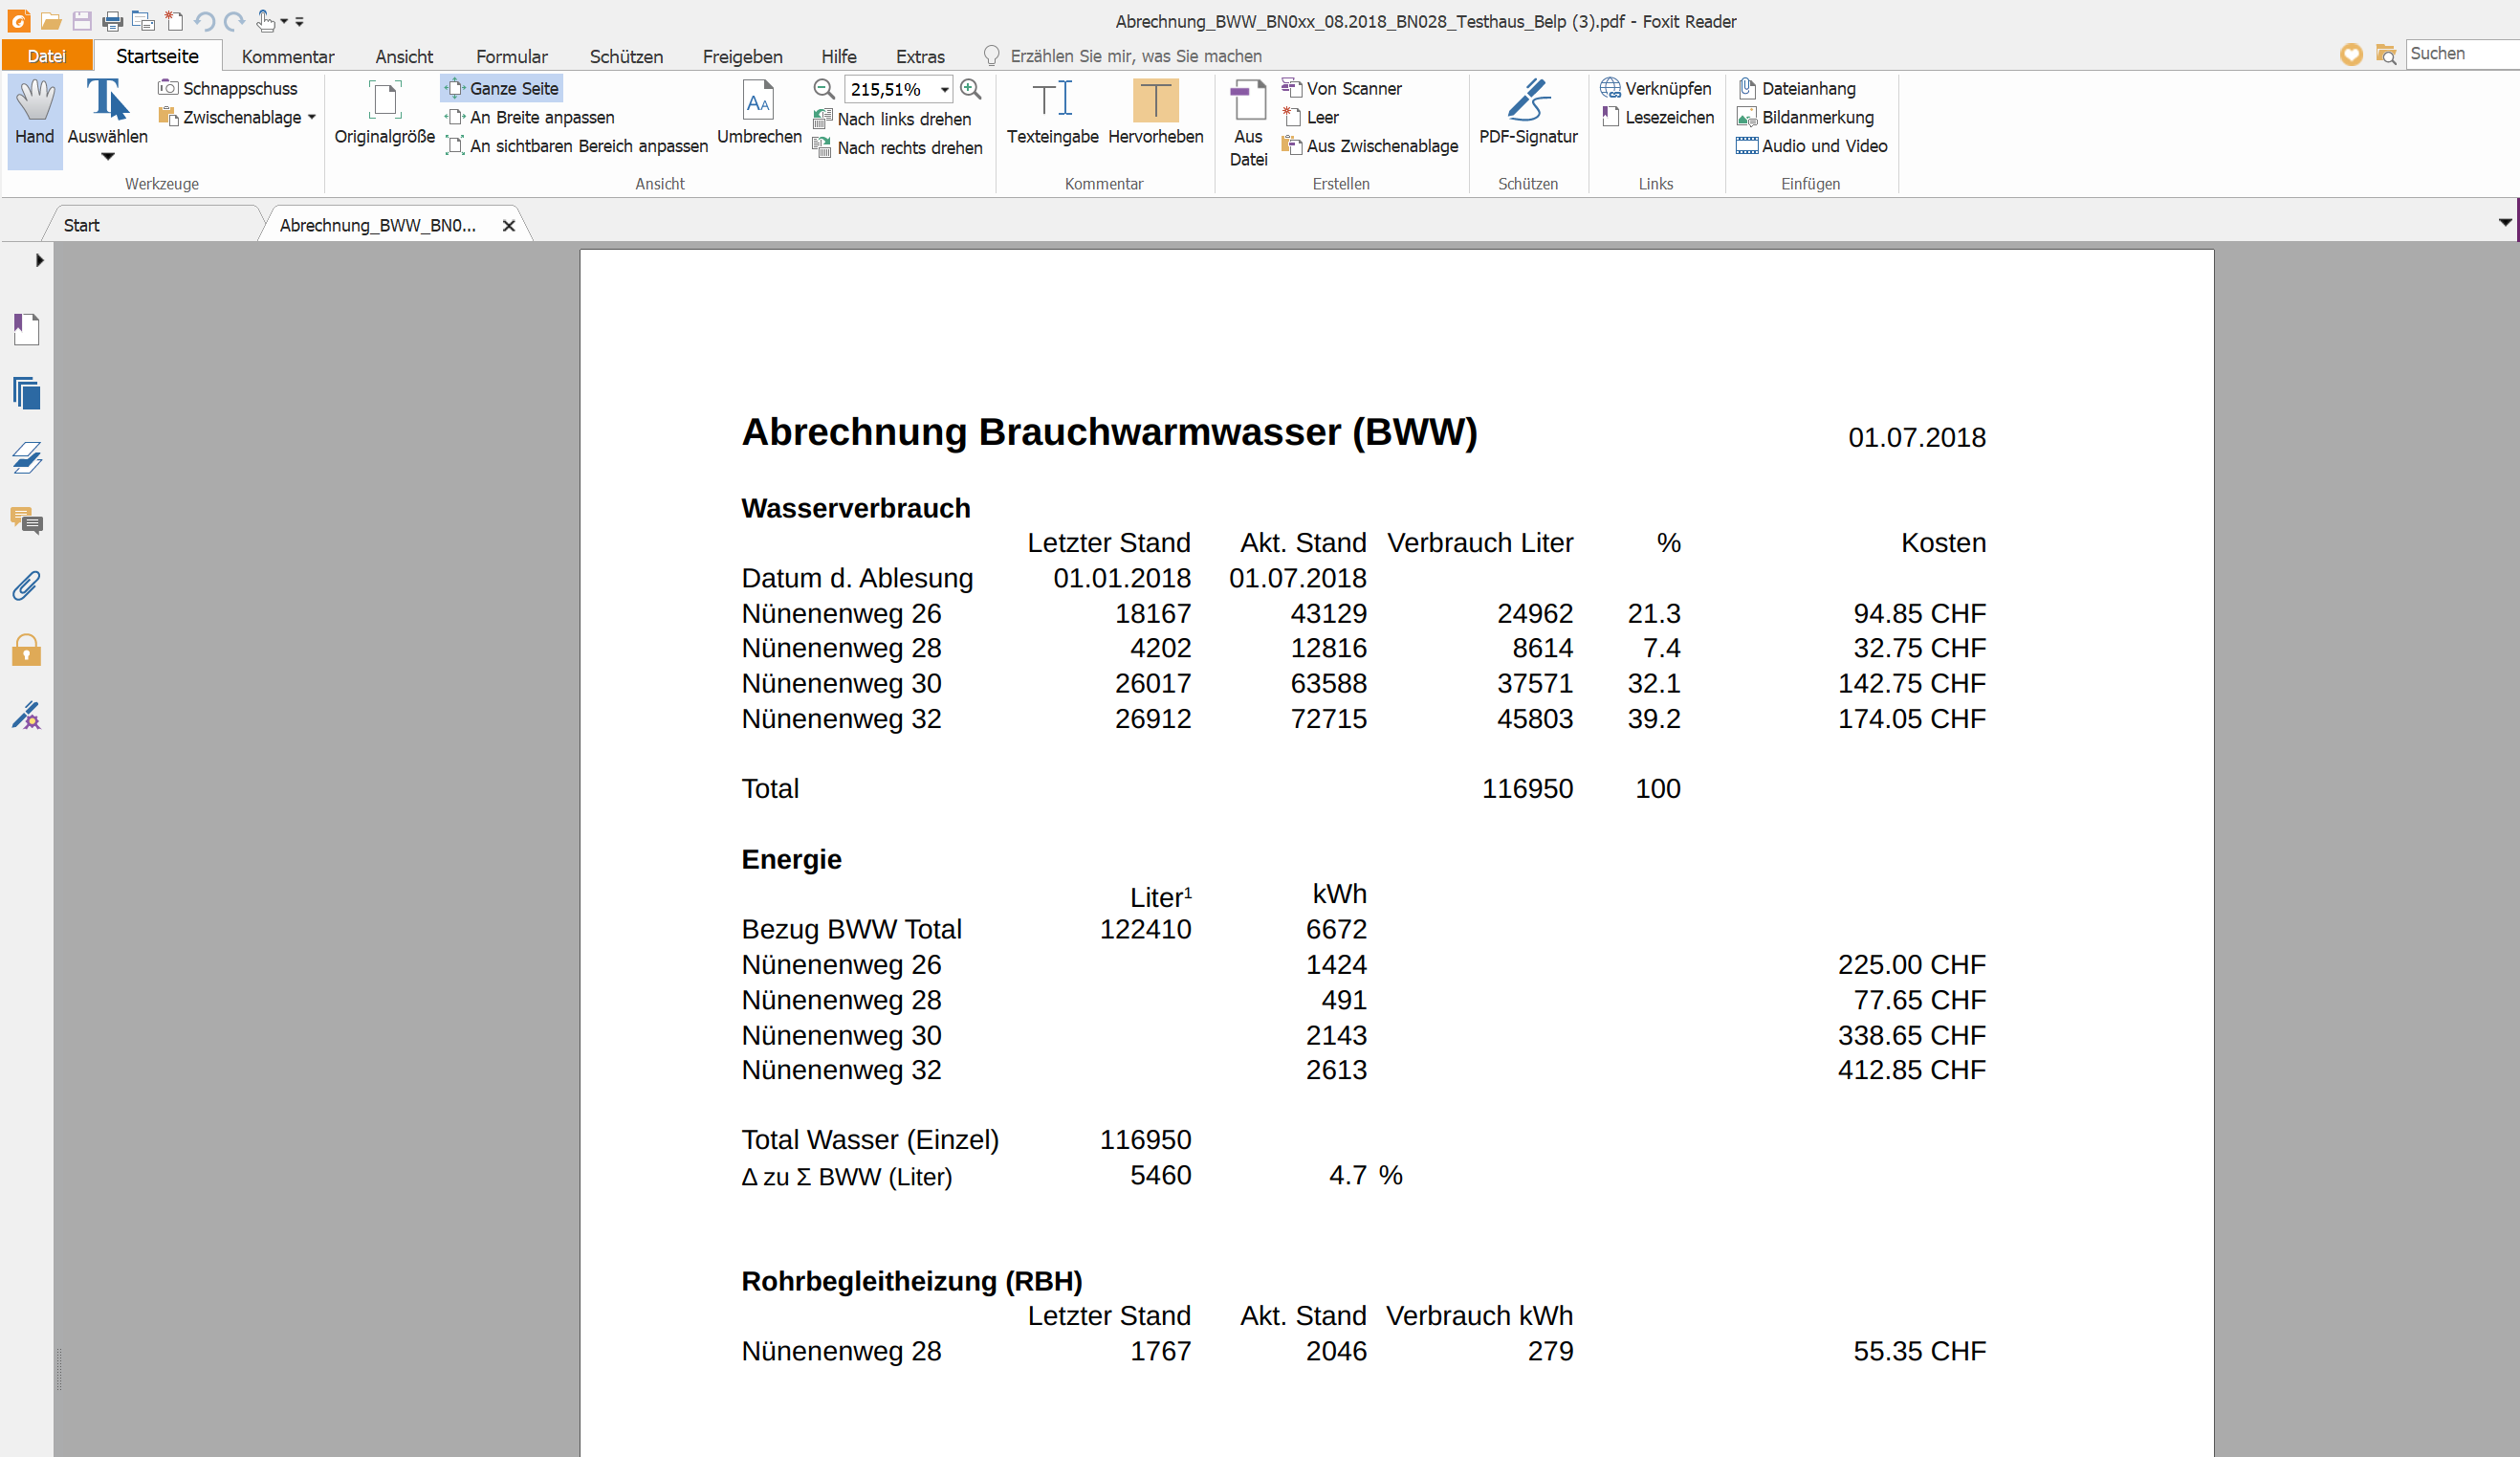Click the Undo arrow icon
The width and height of the screenshot is (2520, 1457).
pyautogui.click(x=205, y=21)
